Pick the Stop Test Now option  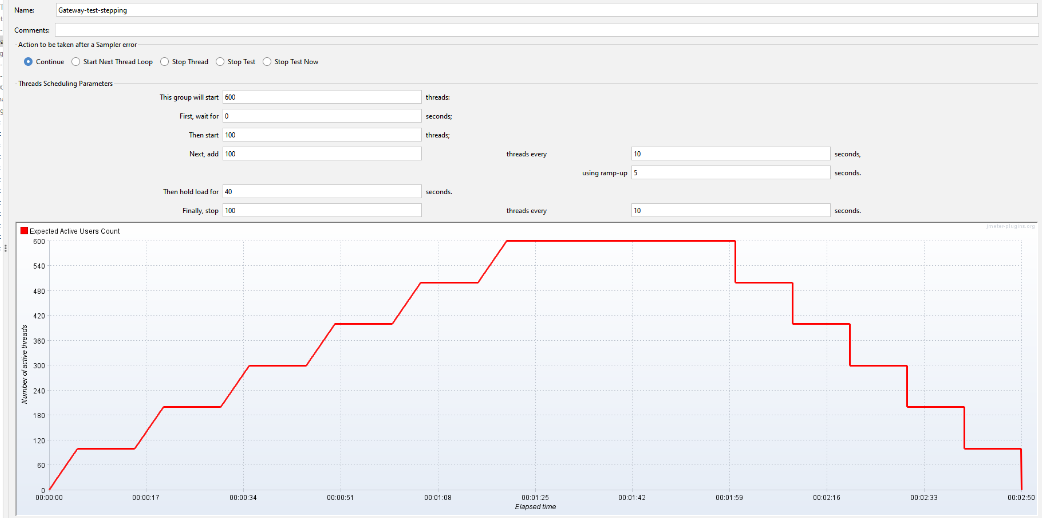pyautogui.click(x=267, y=62)
